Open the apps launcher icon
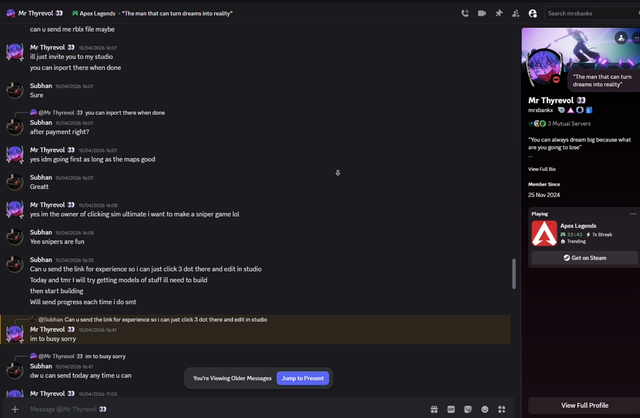640x418 pixels. click(x=502, y=409)
